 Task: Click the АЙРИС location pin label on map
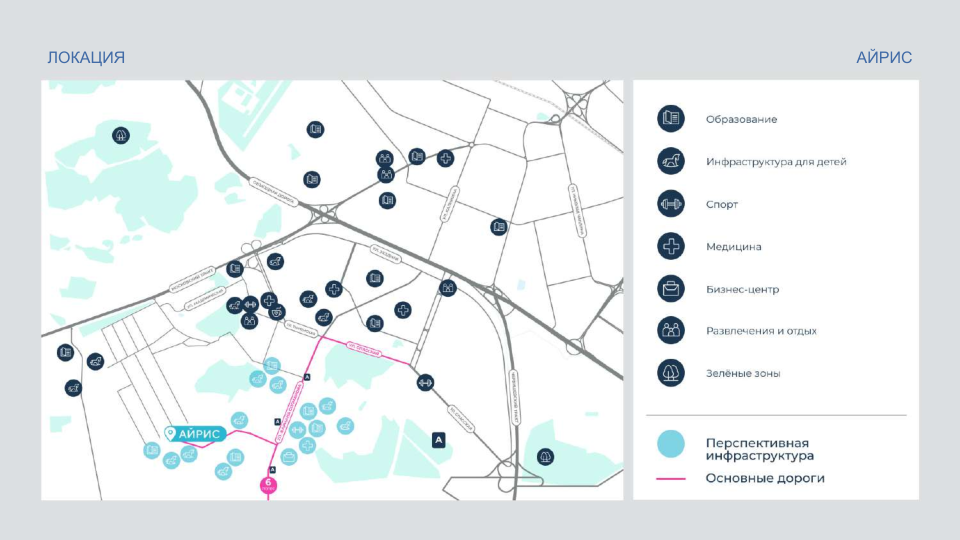(193, 433)
